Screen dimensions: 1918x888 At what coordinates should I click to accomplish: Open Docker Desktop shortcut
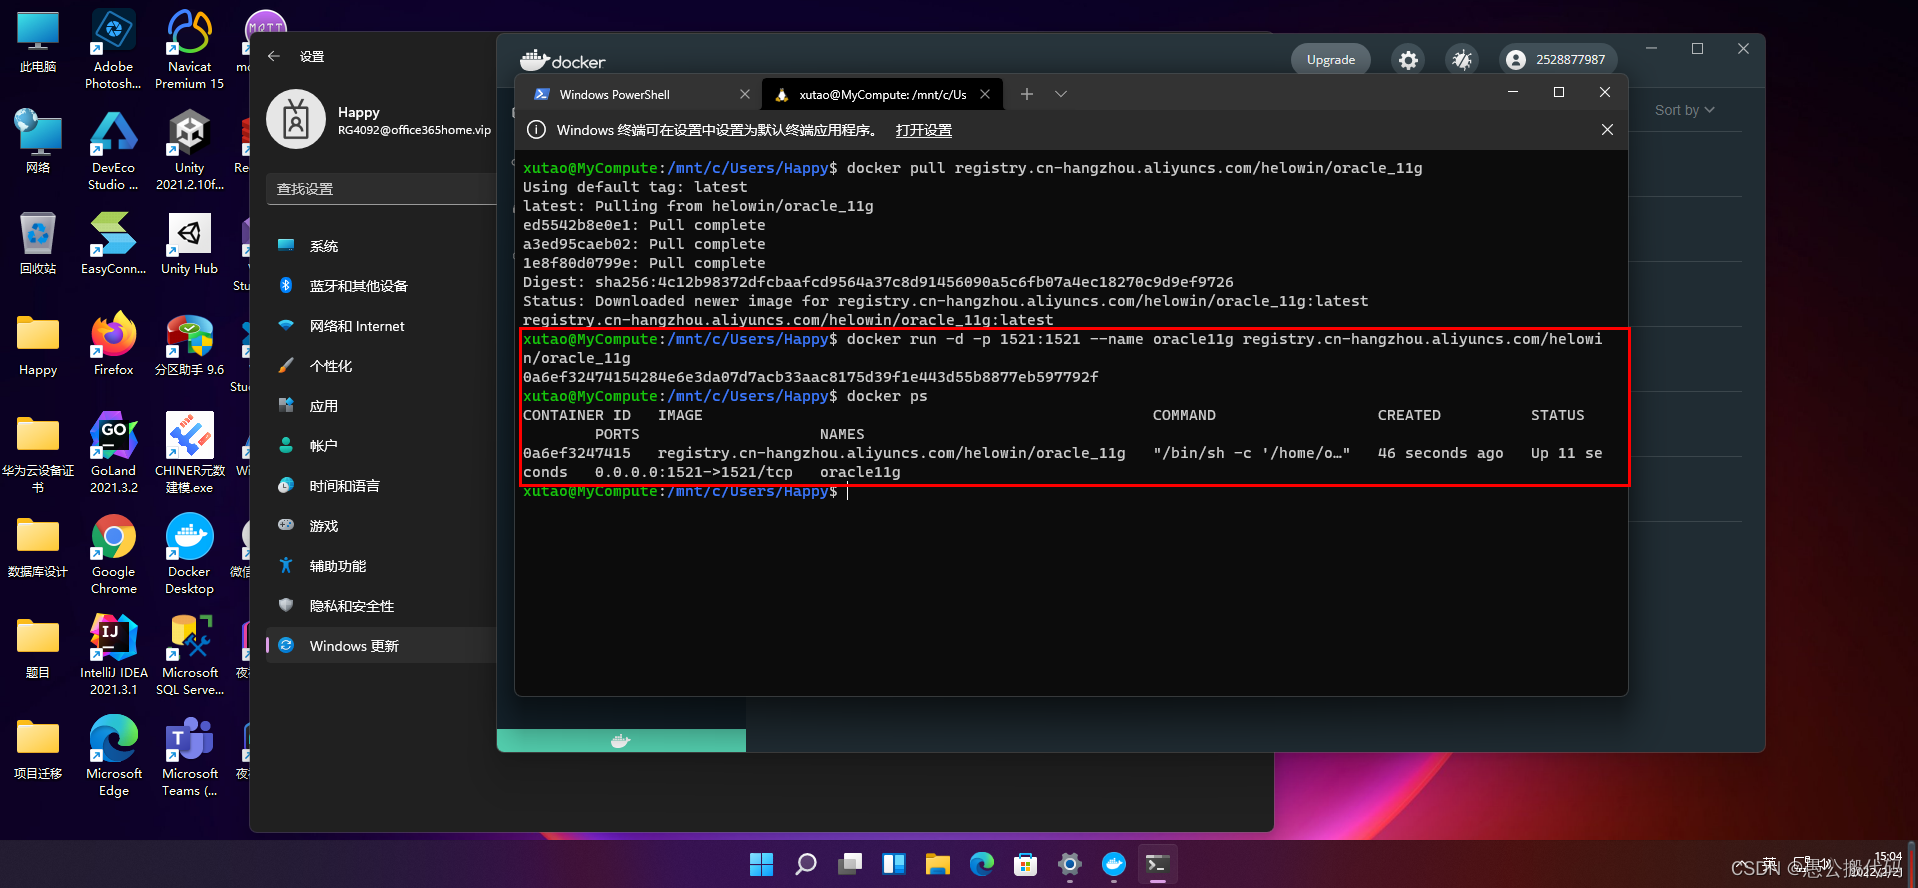(x=189, y=555)
